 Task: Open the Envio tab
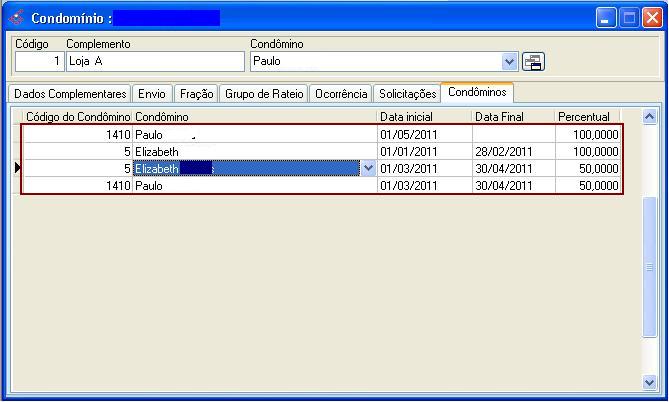pyautogui.click(x=152, y=94)
